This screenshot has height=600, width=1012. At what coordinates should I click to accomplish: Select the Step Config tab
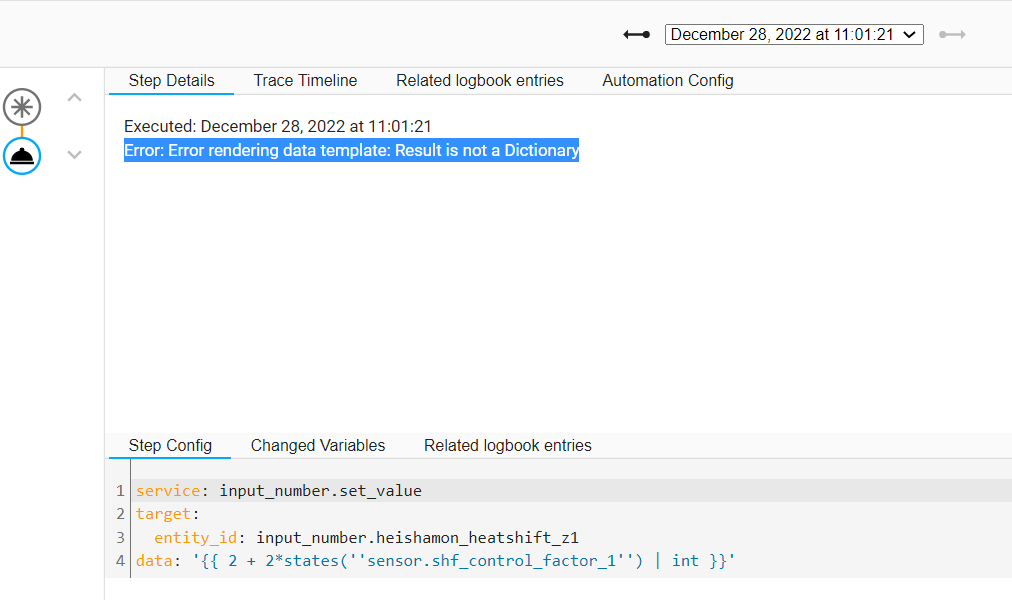pyautogui.click(x=170, y=446)
